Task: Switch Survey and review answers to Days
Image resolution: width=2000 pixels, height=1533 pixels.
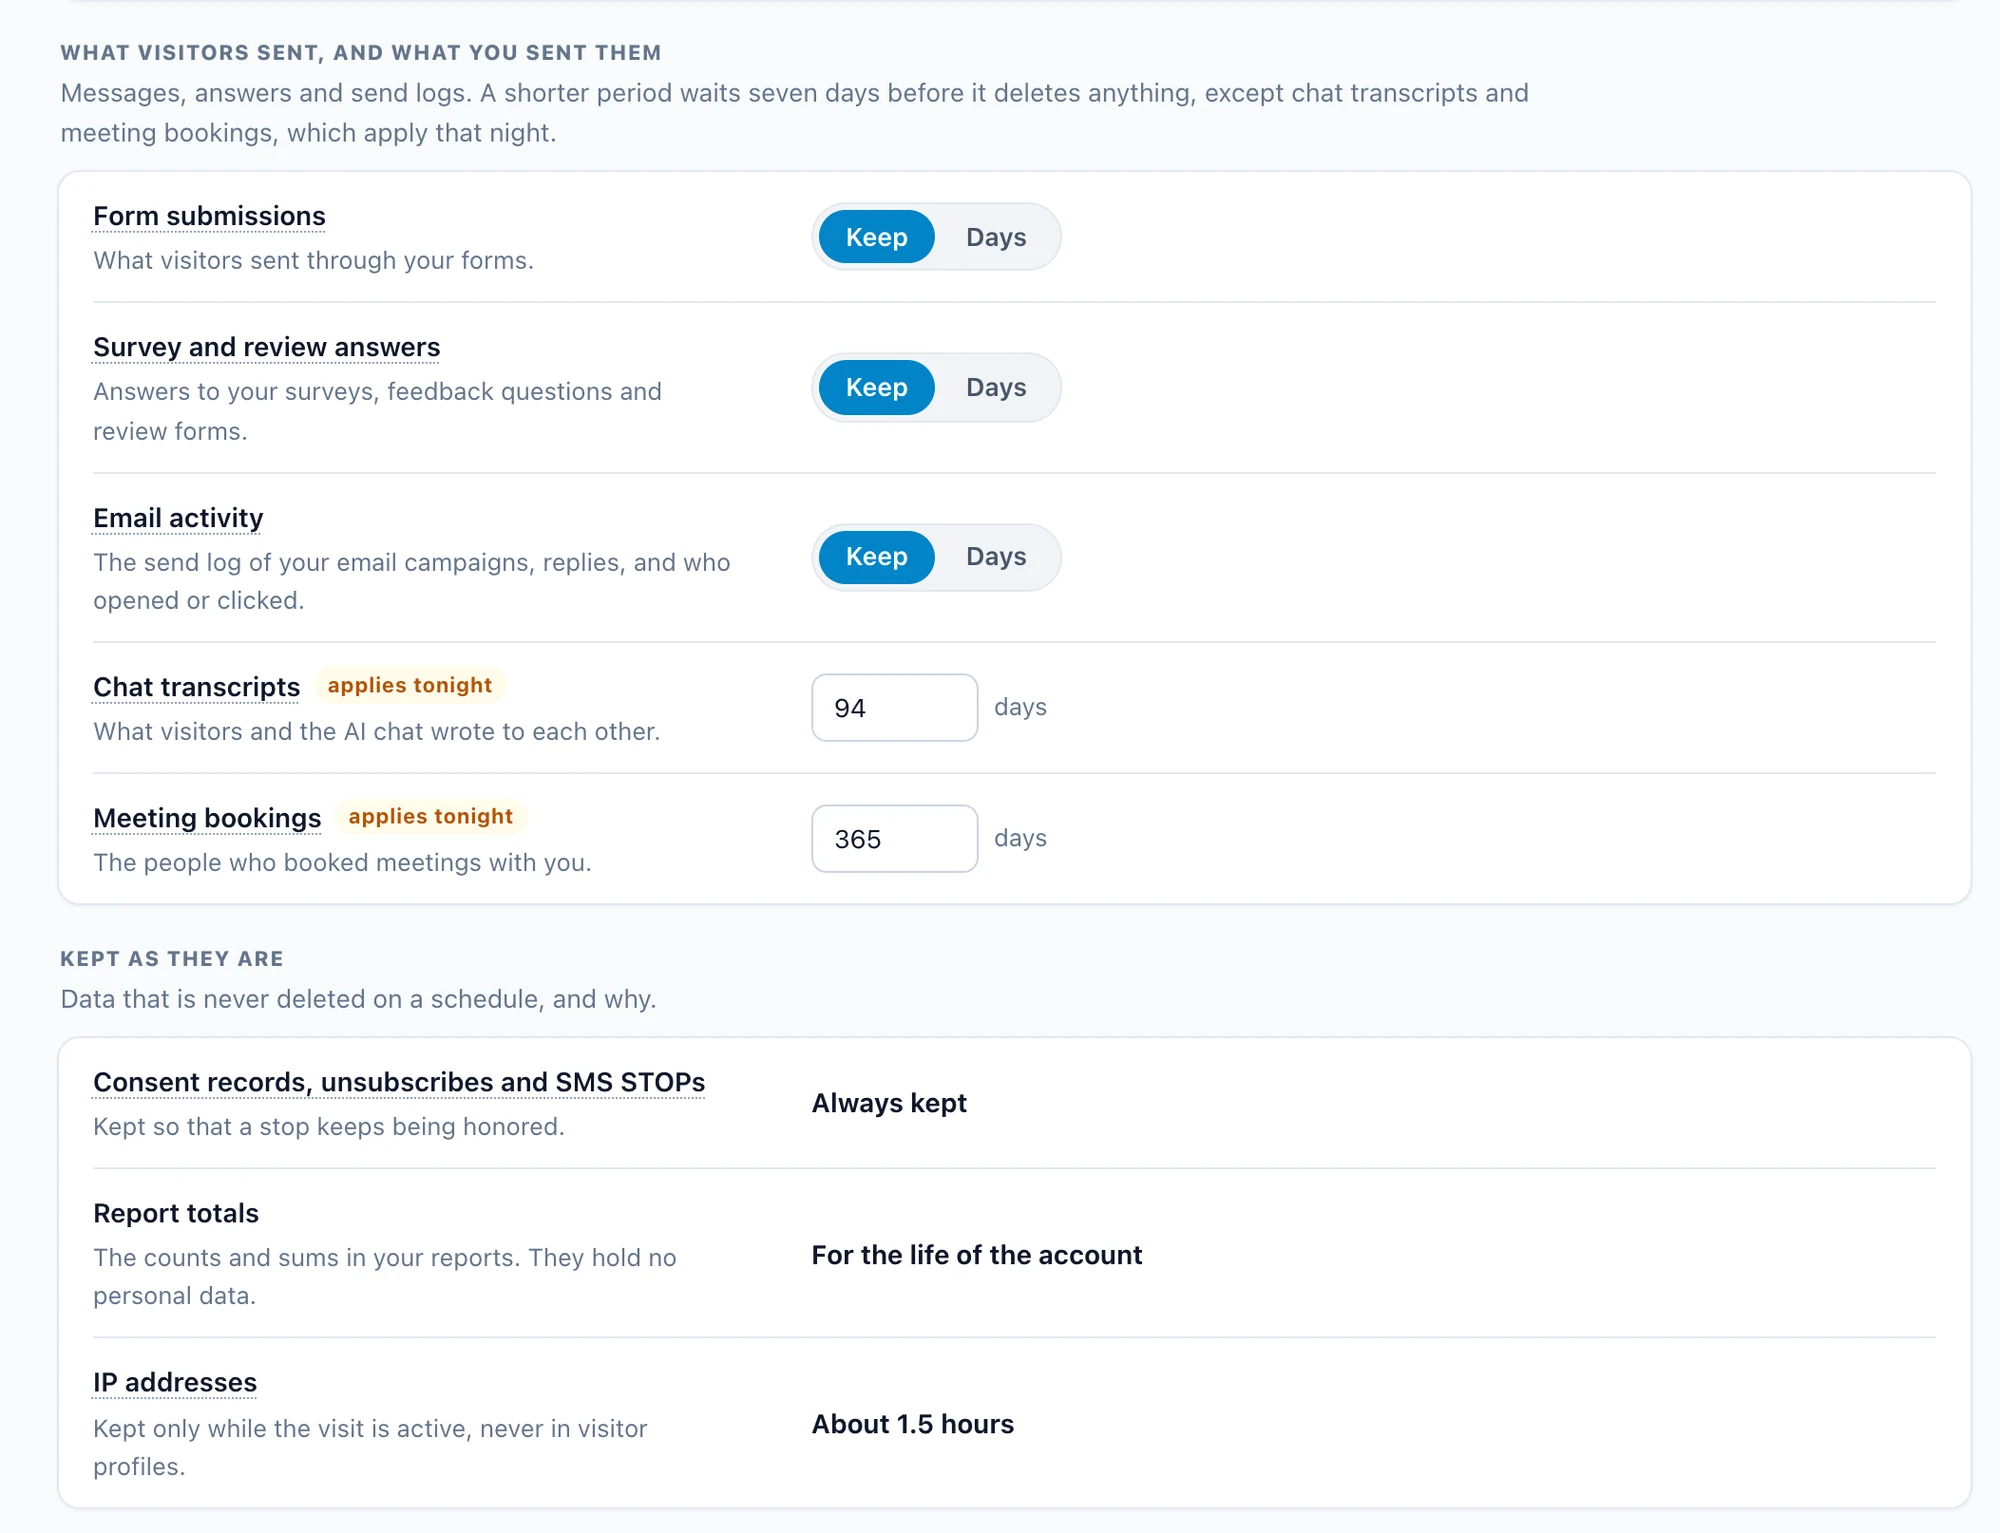Action: coord(996,387)
